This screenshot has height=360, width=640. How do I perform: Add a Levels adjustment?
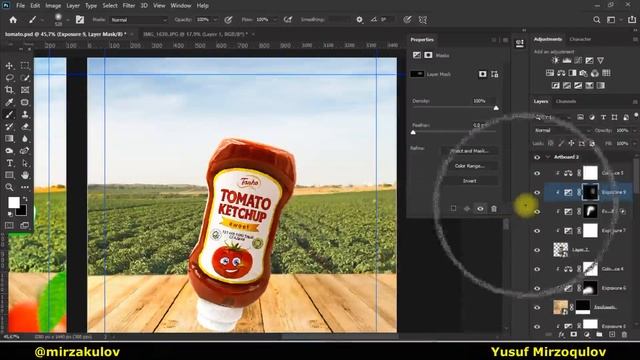567,60
